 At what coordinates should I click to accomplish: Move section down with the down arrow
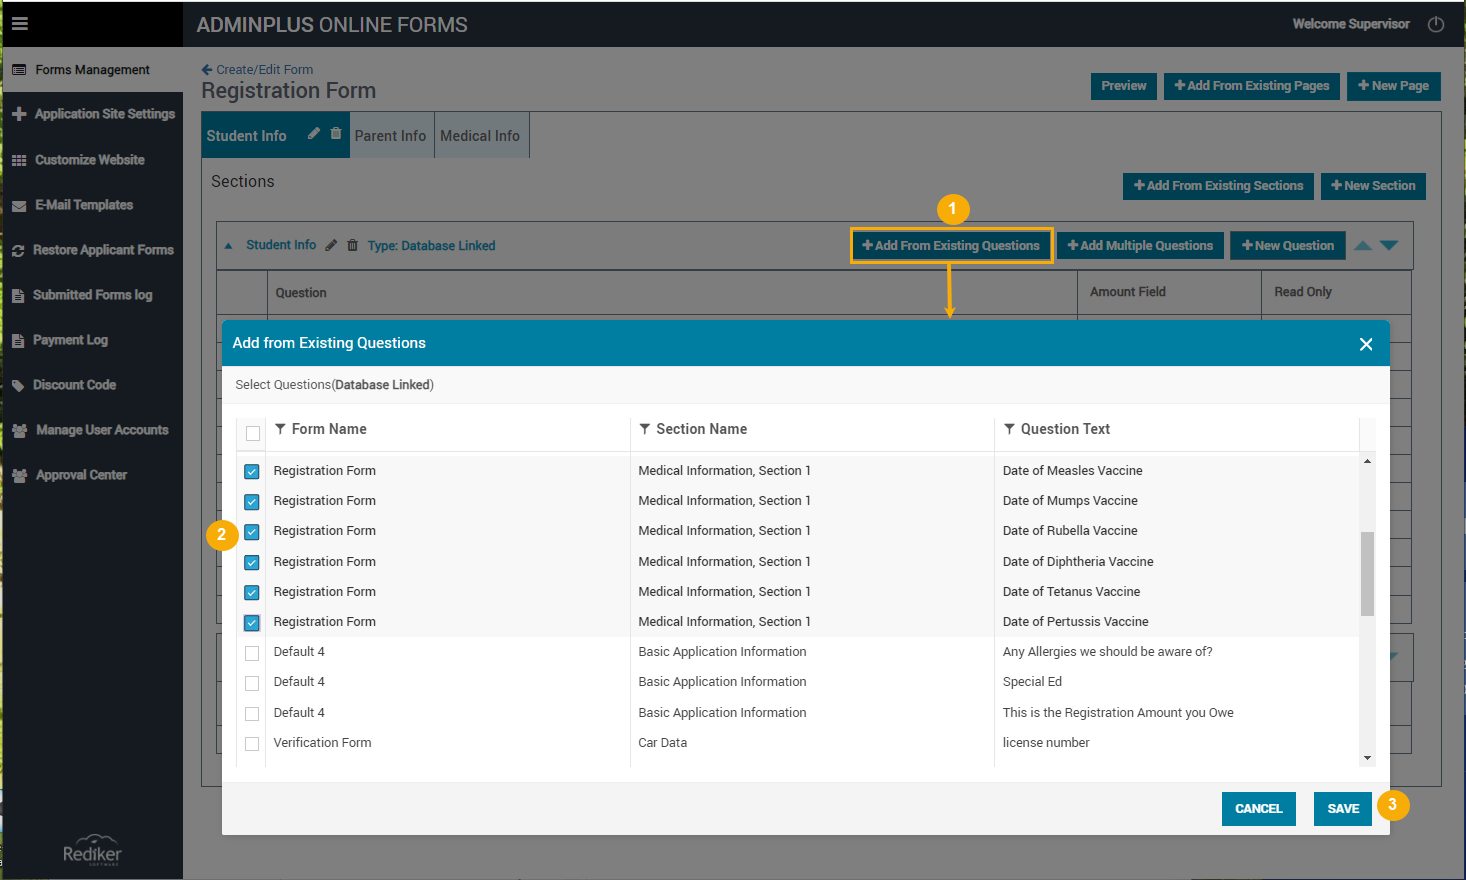click(1389, 245)
